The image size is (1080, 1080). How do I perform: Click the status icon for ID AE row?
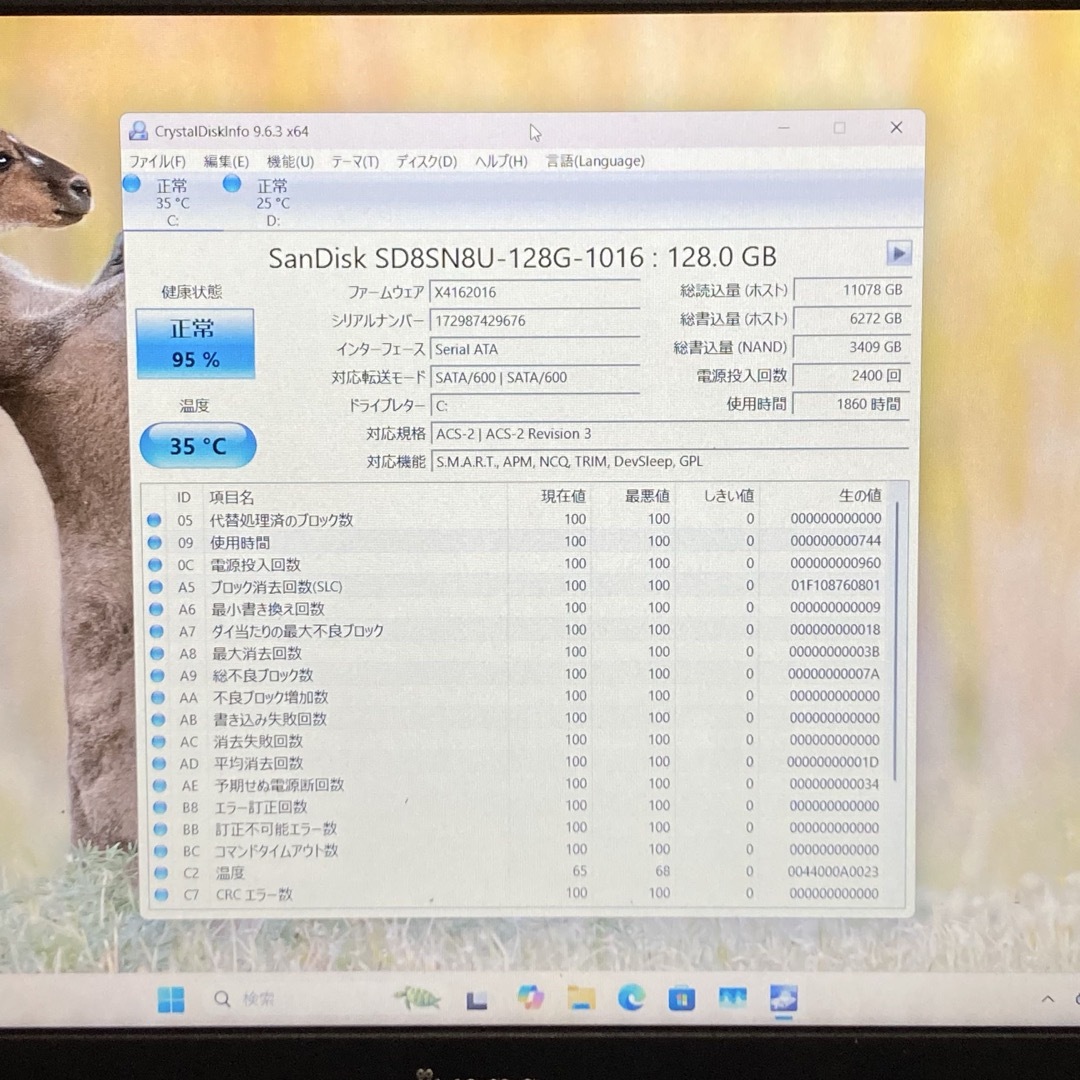(159, 785)
